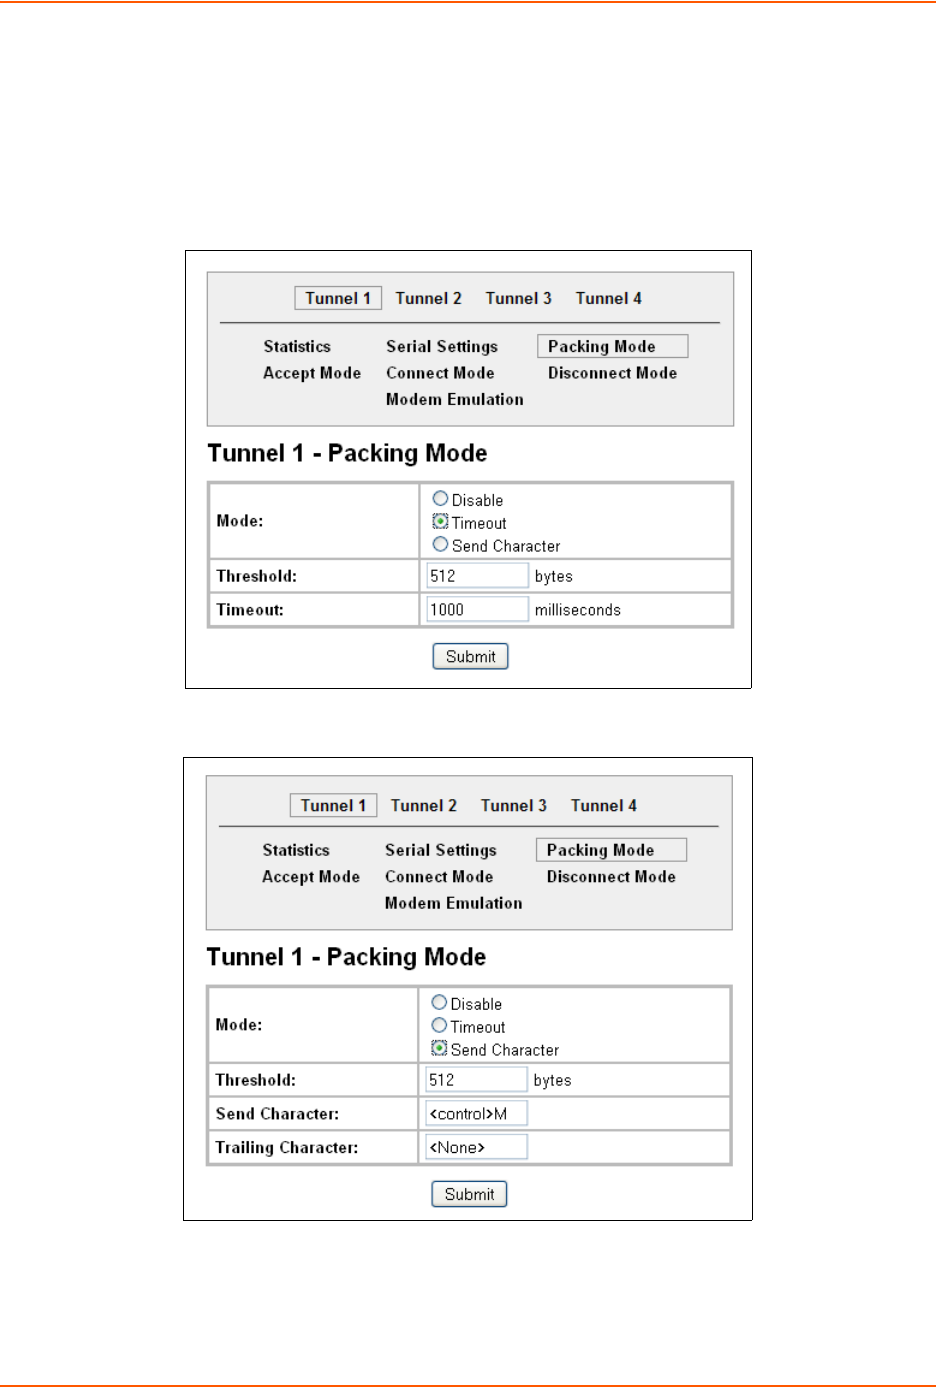
Task: Open Serial Settings link in the top panel
Action: [x=441, y=346]
